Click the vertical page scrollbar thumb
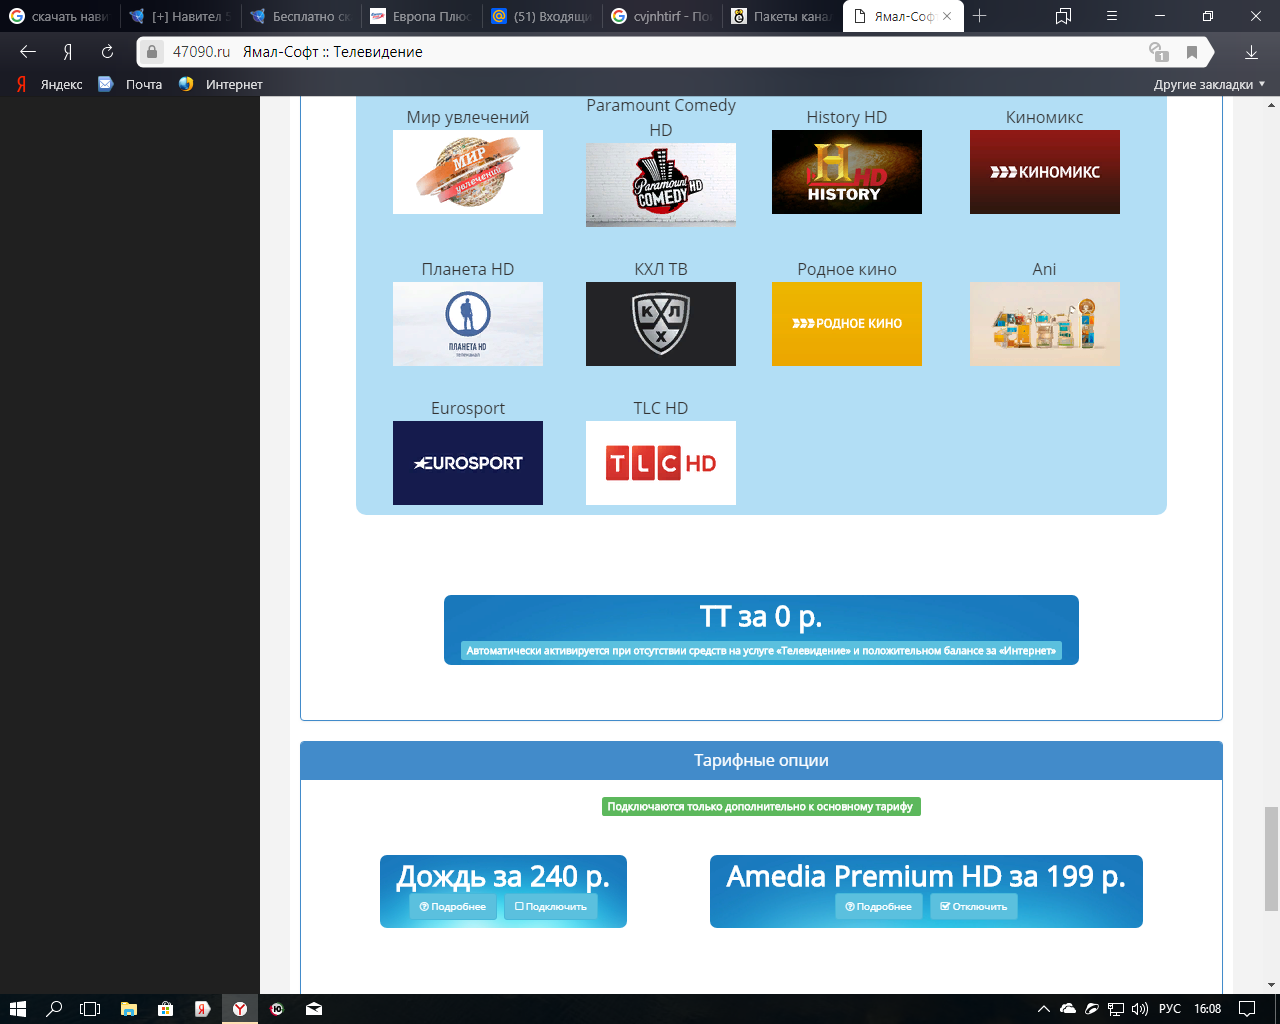The width and height of the screenshot is (1280, 1024). [x=1271, y=859]
